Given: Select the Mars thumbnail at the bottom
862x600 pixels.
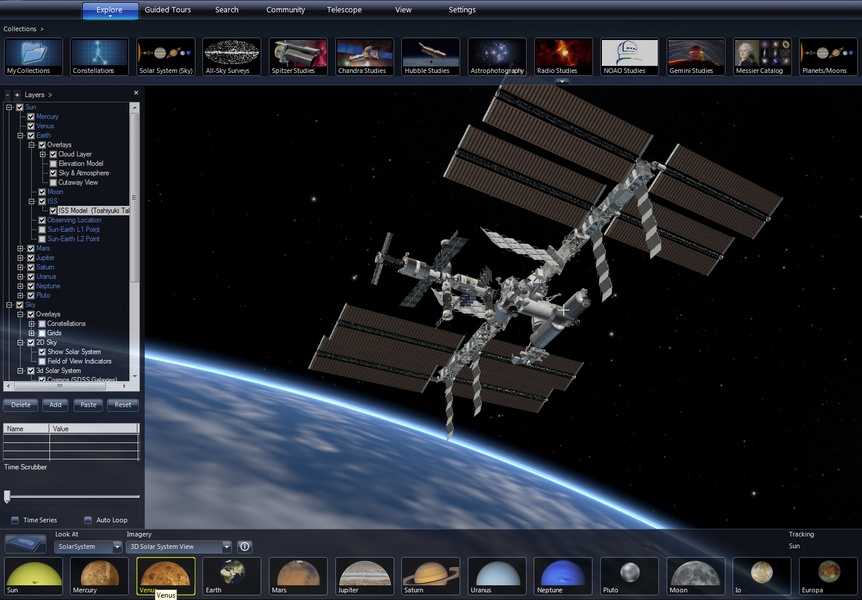Looking at the screenshot, I should (x=298, y=576).
